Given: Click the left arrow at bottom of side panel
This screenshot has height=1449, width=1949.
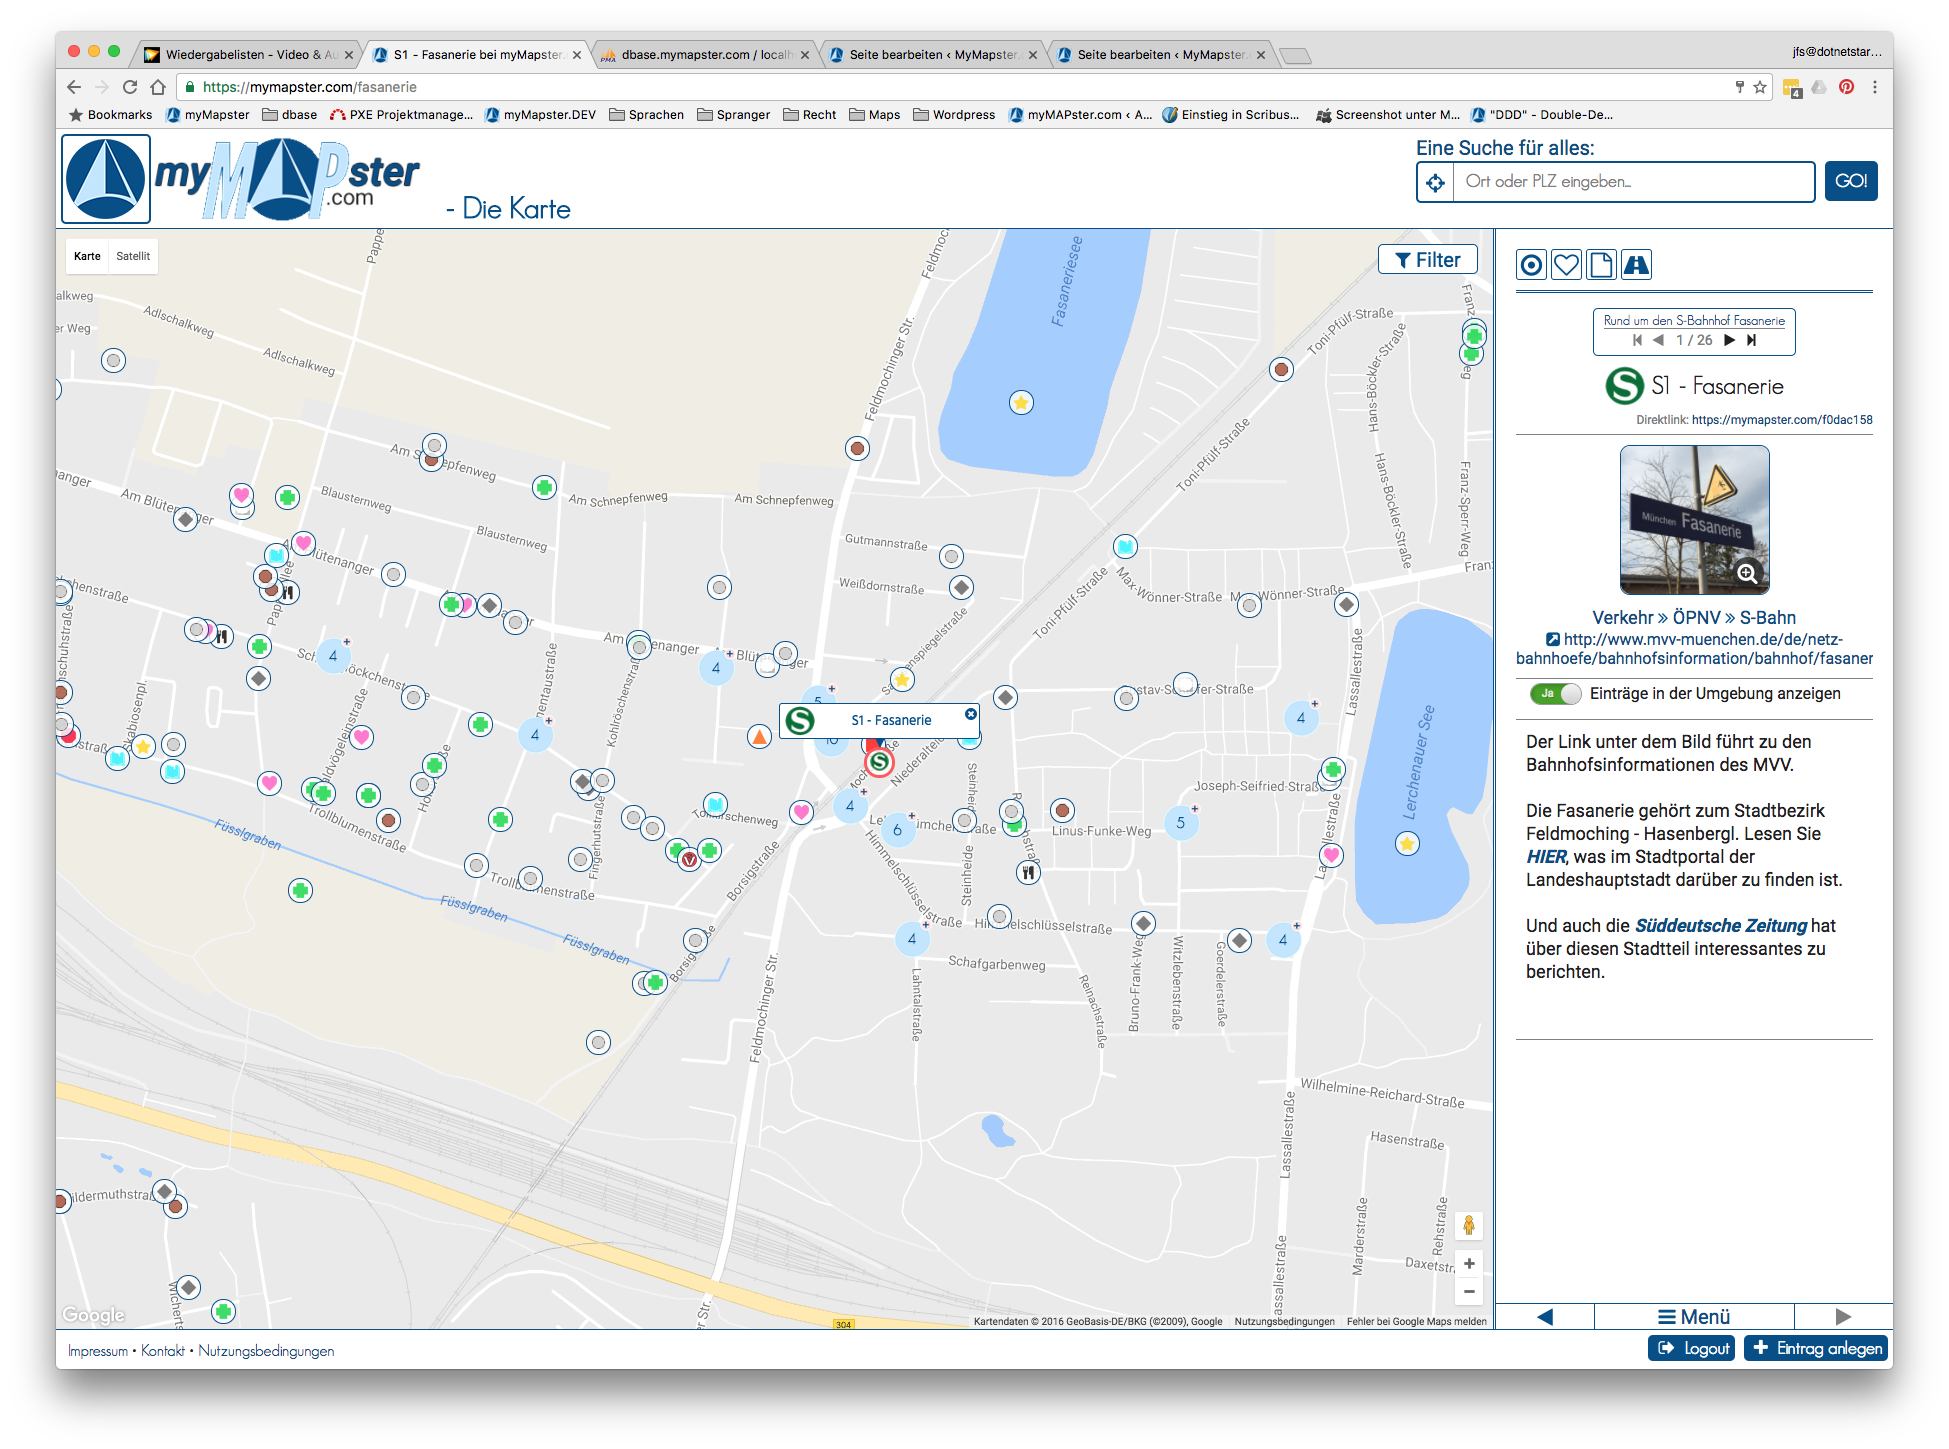Looking at the screenshot, I should [x=1545, y=1317].
